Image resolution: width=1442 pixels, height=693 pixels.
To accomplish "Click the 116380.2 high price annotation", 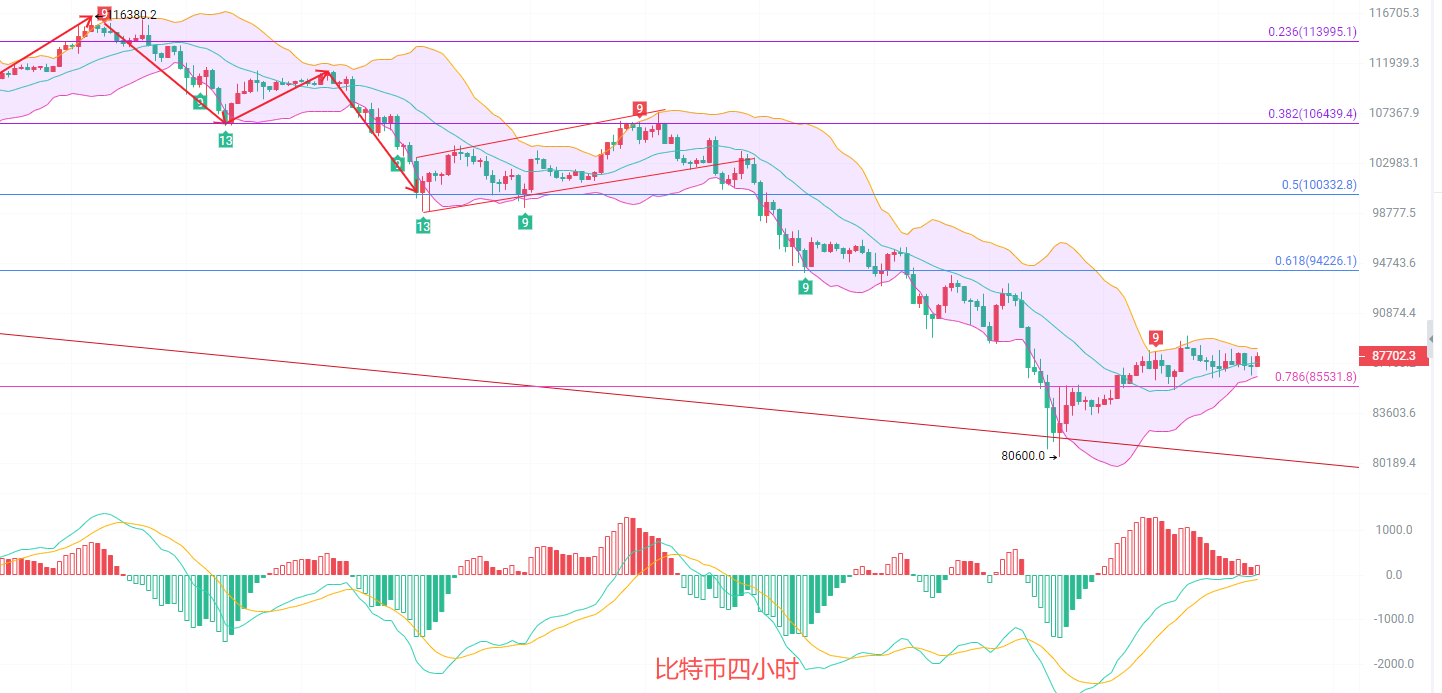I will 133,15.
